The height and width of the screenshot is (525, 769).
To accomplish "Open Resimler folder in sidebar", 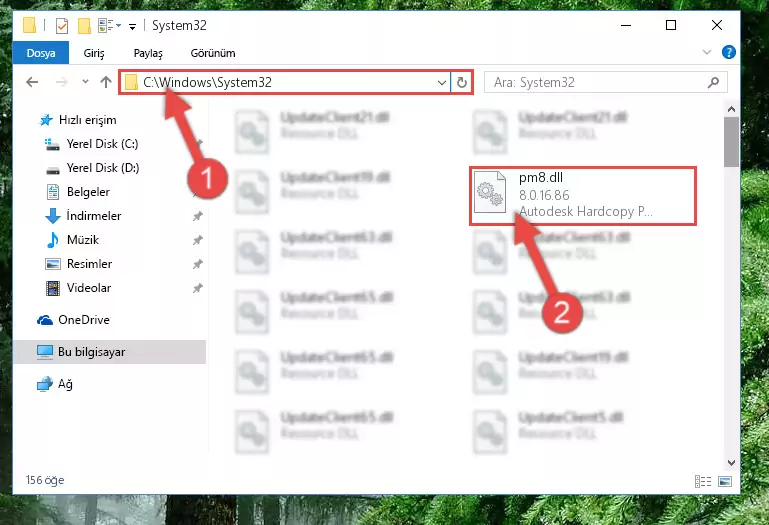I will (89, 264).
